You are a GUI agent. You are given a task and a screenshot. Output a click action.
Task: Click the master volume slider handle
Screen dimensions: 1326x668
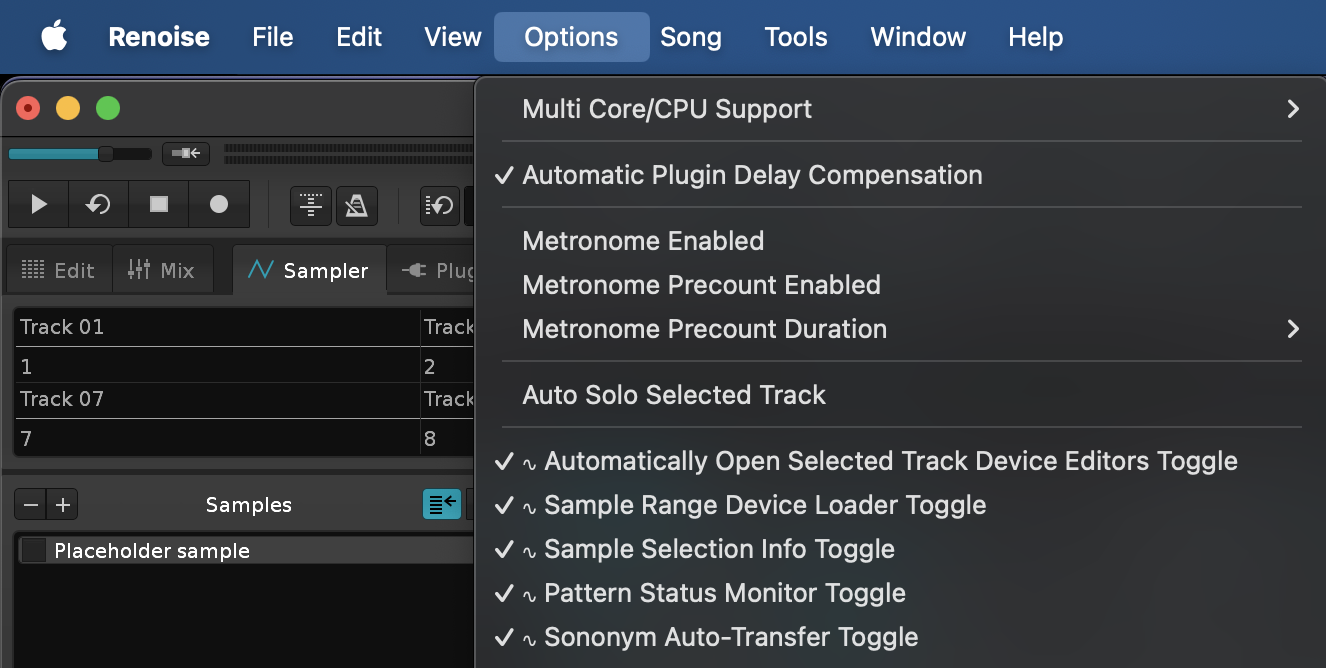tap(105, 154)
